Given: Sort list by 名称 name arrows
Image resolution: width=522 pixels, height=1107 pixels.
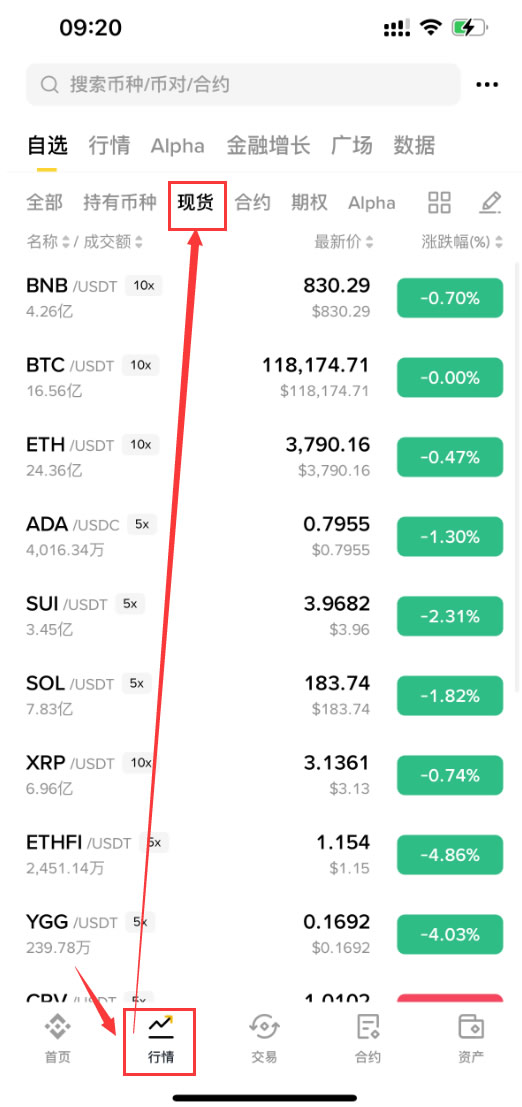Looking at the screenshot, I should pyautogui.click(x=66, y=242).
